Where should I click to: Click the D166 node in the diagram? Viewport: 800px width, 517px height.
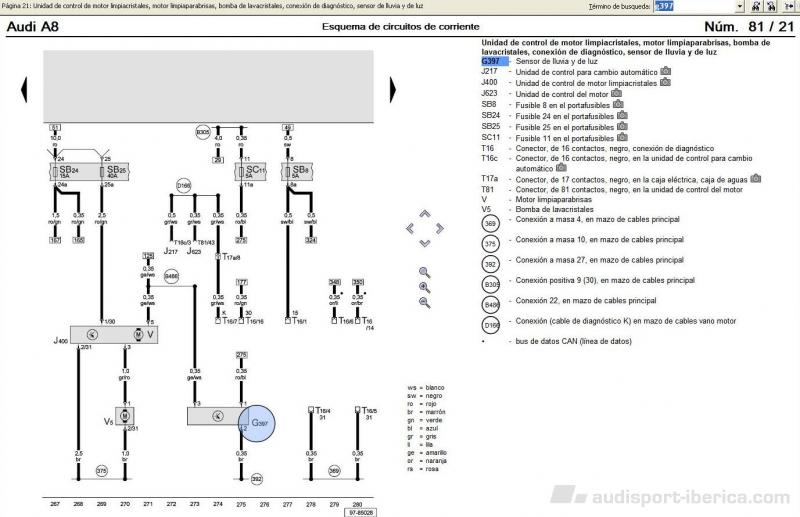pos(183,186)
